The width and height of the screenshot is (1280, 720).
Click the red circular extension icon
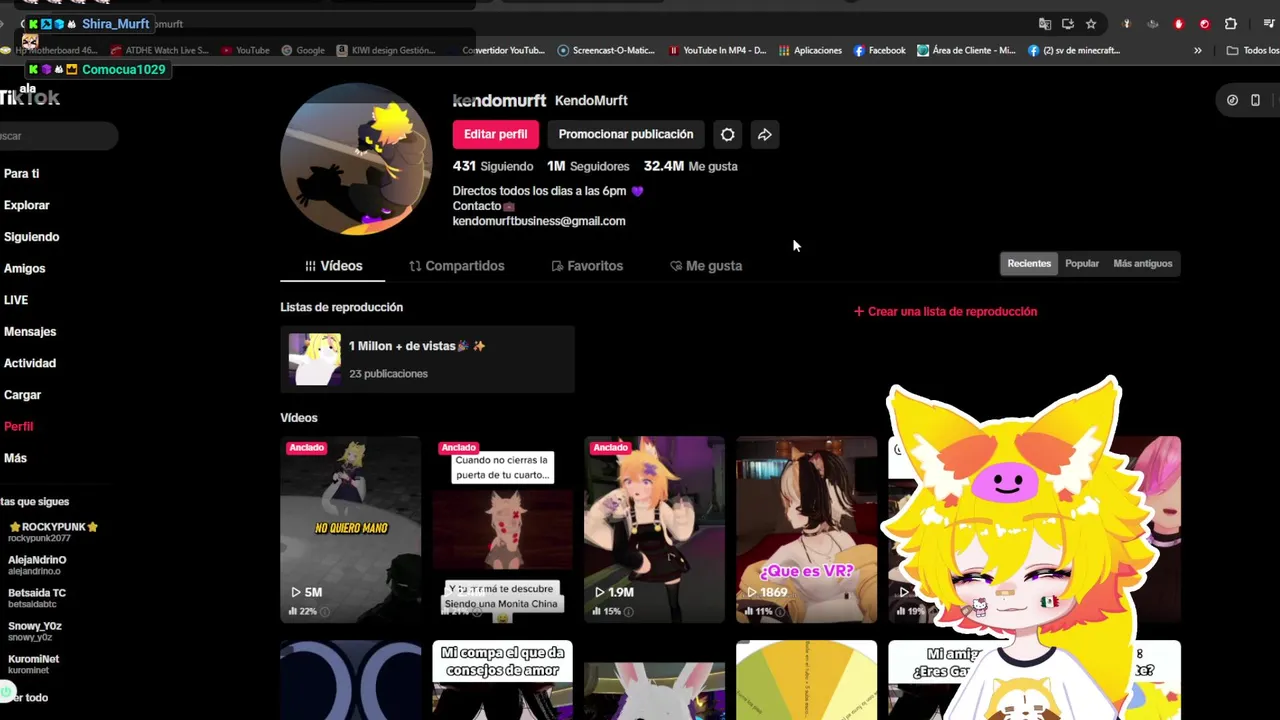pos(1204,24)
